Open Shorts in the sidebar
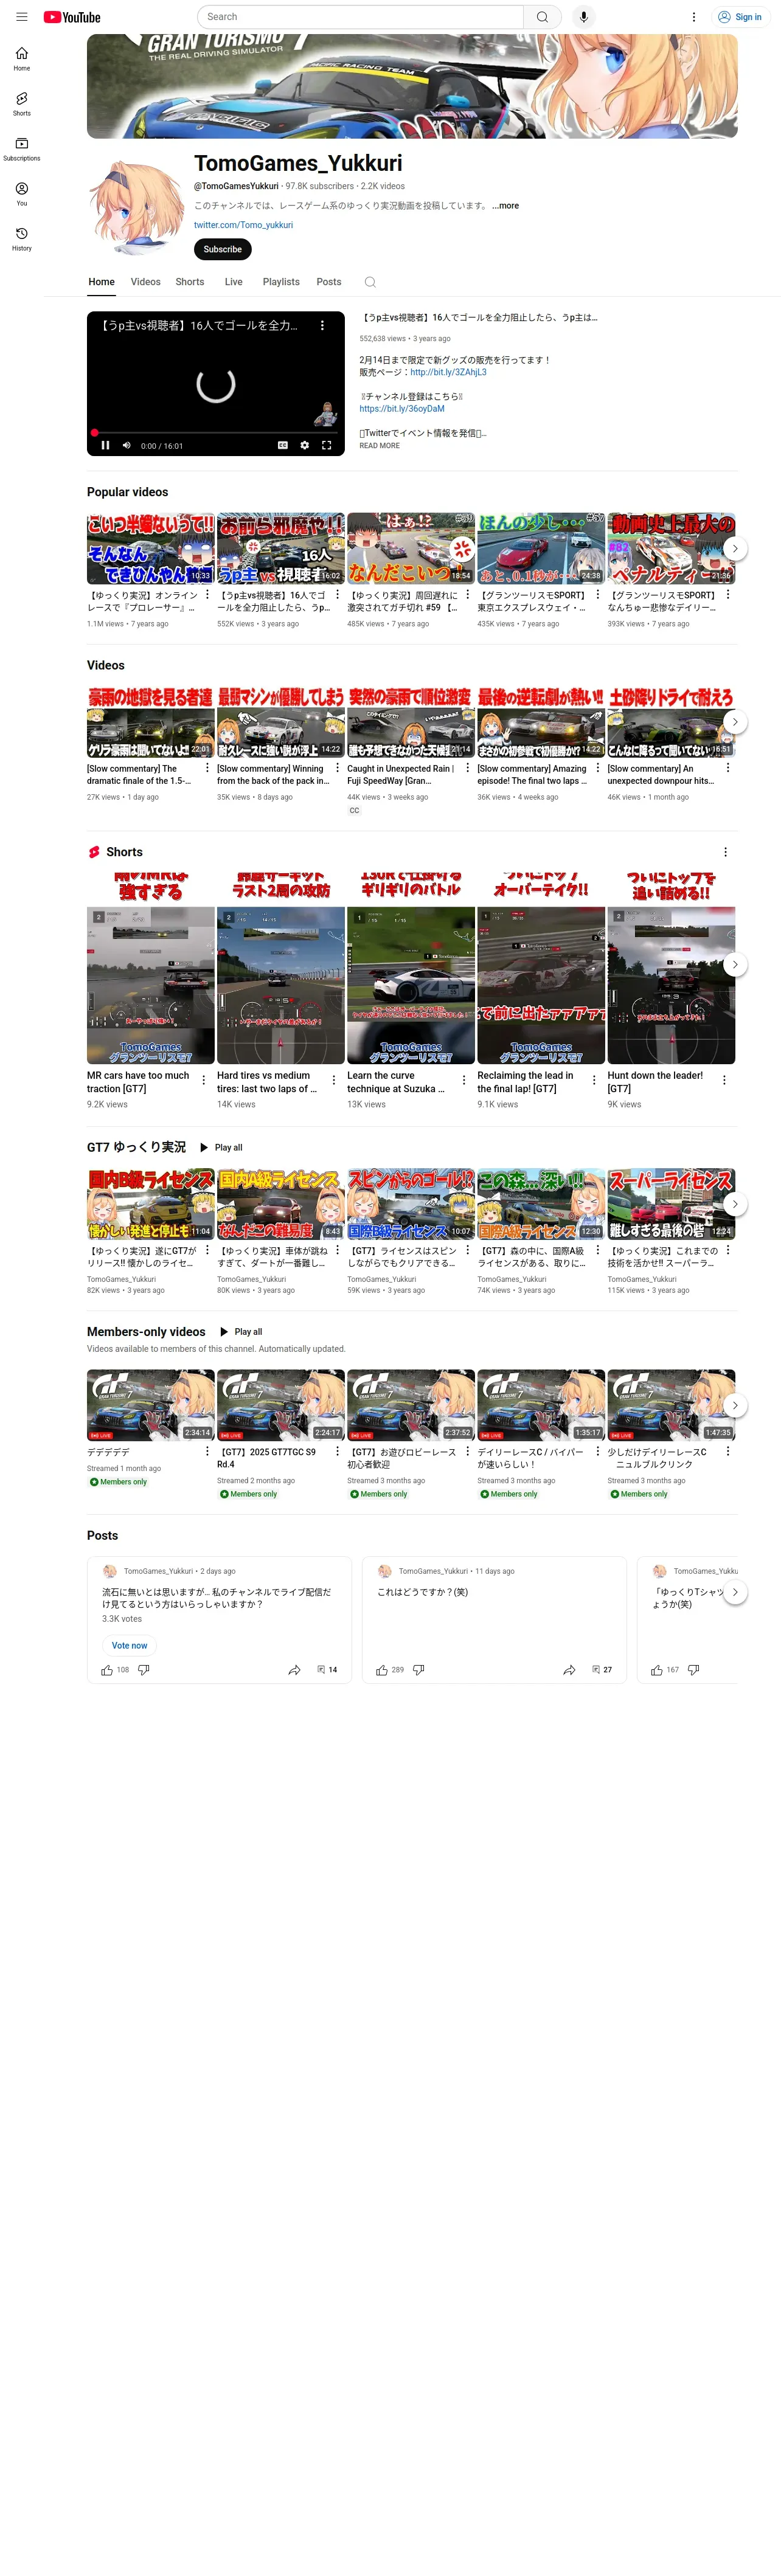Image resolution: width=781 pixels, height=2576 pixels. pyautogui.click(x=21, y=104)
